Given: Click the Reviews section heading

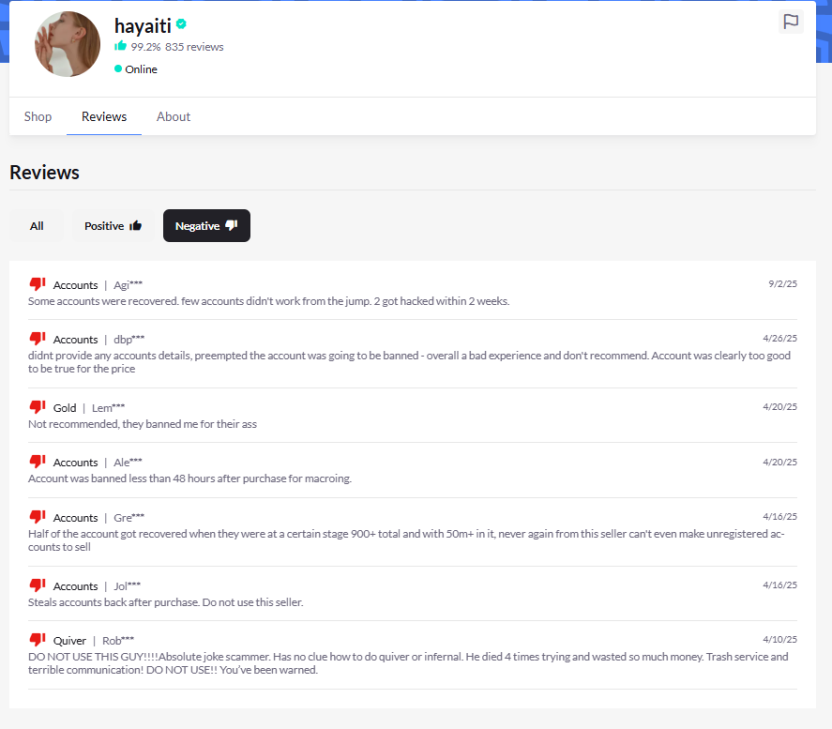Looking at the screenshot, I should 45,173.
